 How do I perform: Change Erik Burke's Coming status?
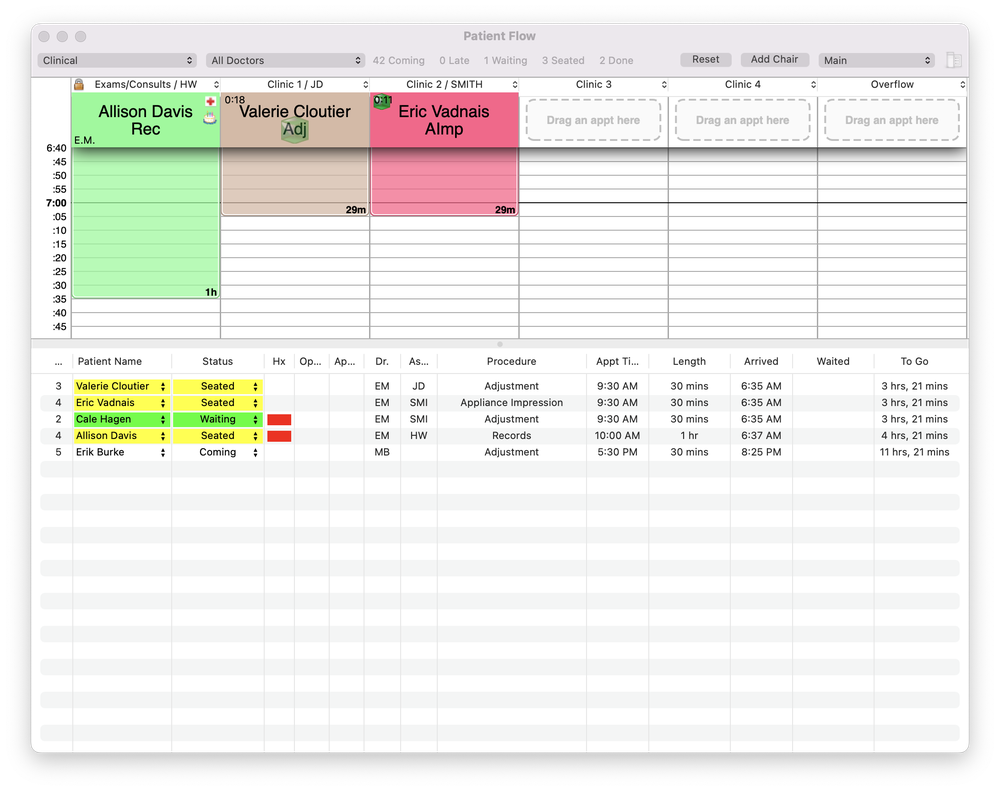click(x=217, y=452)
